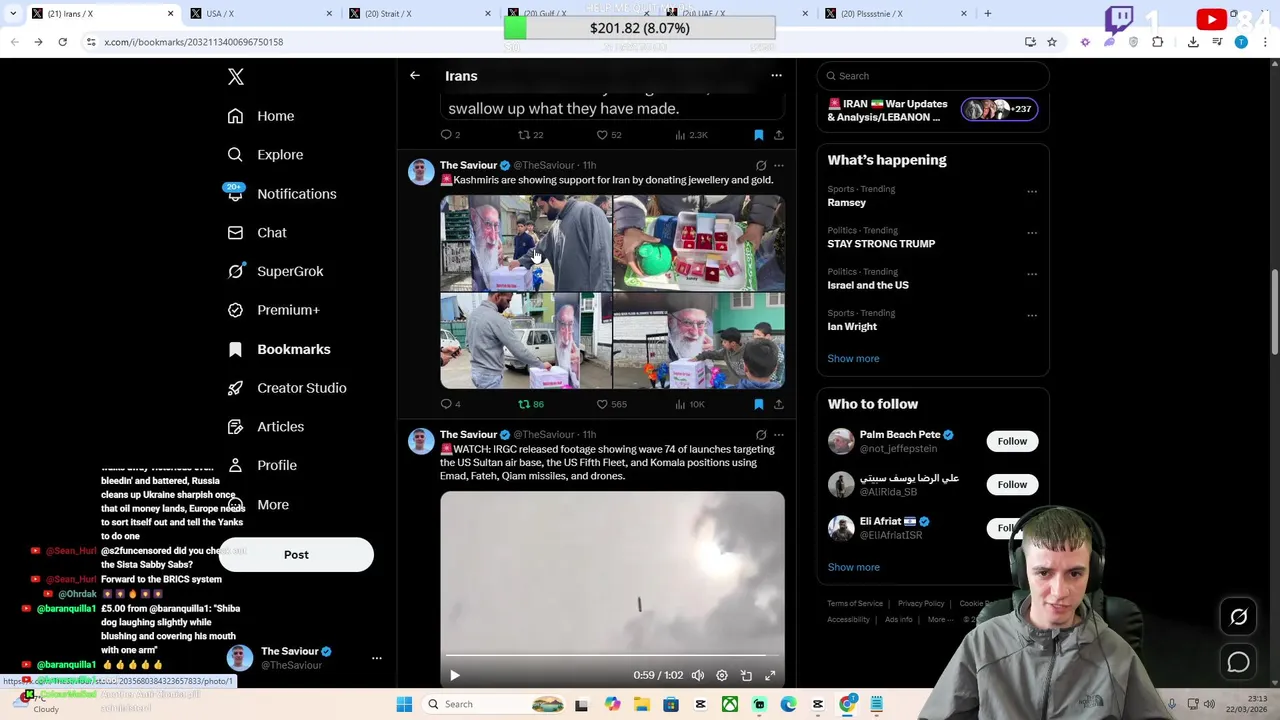Open the Explore page
The image size is (1280, 720).
click(265, 155)
